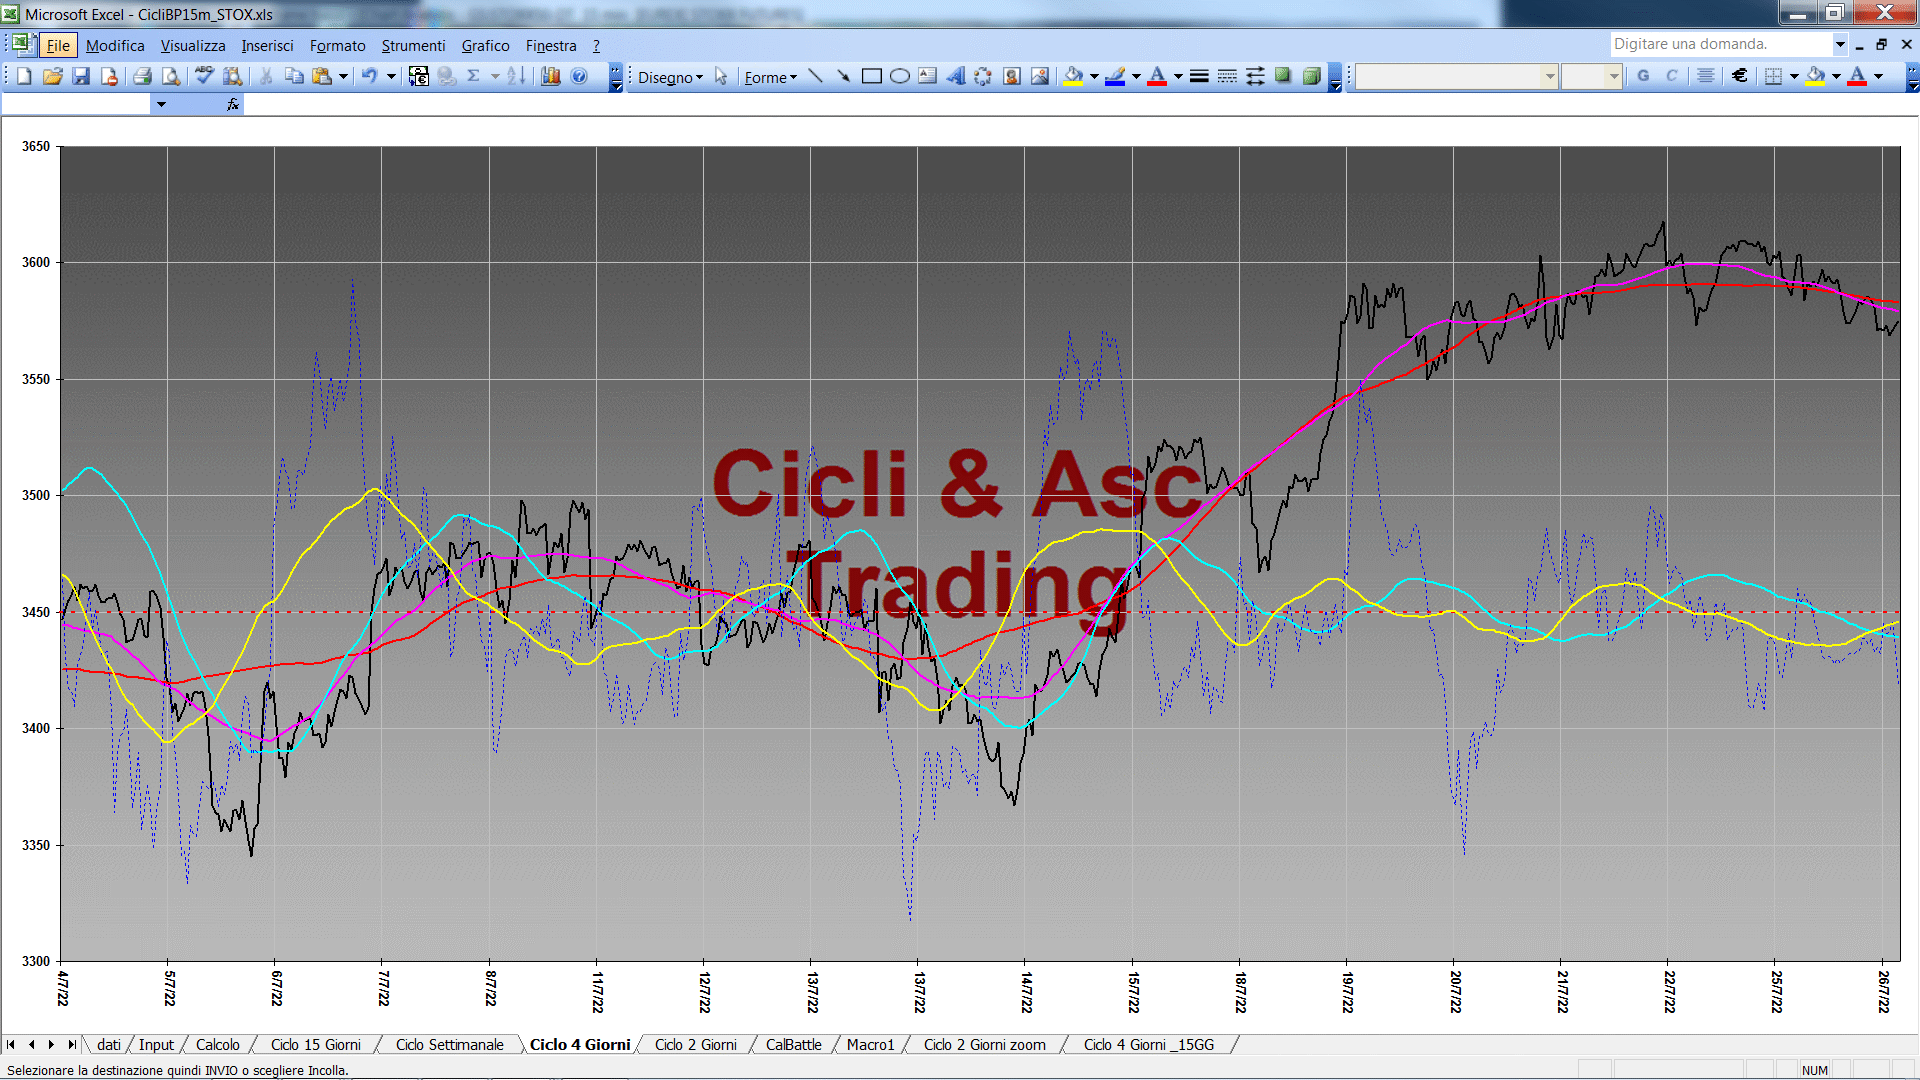Paste from clipboard
Screen dimensions: 1920x1080
322,76
